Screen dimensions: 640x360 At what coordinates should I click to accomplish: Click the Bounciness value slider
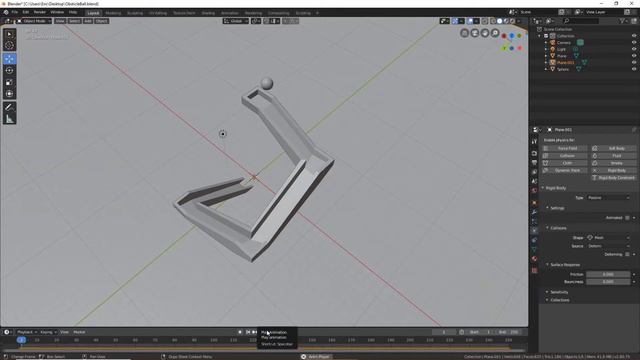[x=608, y=282]
